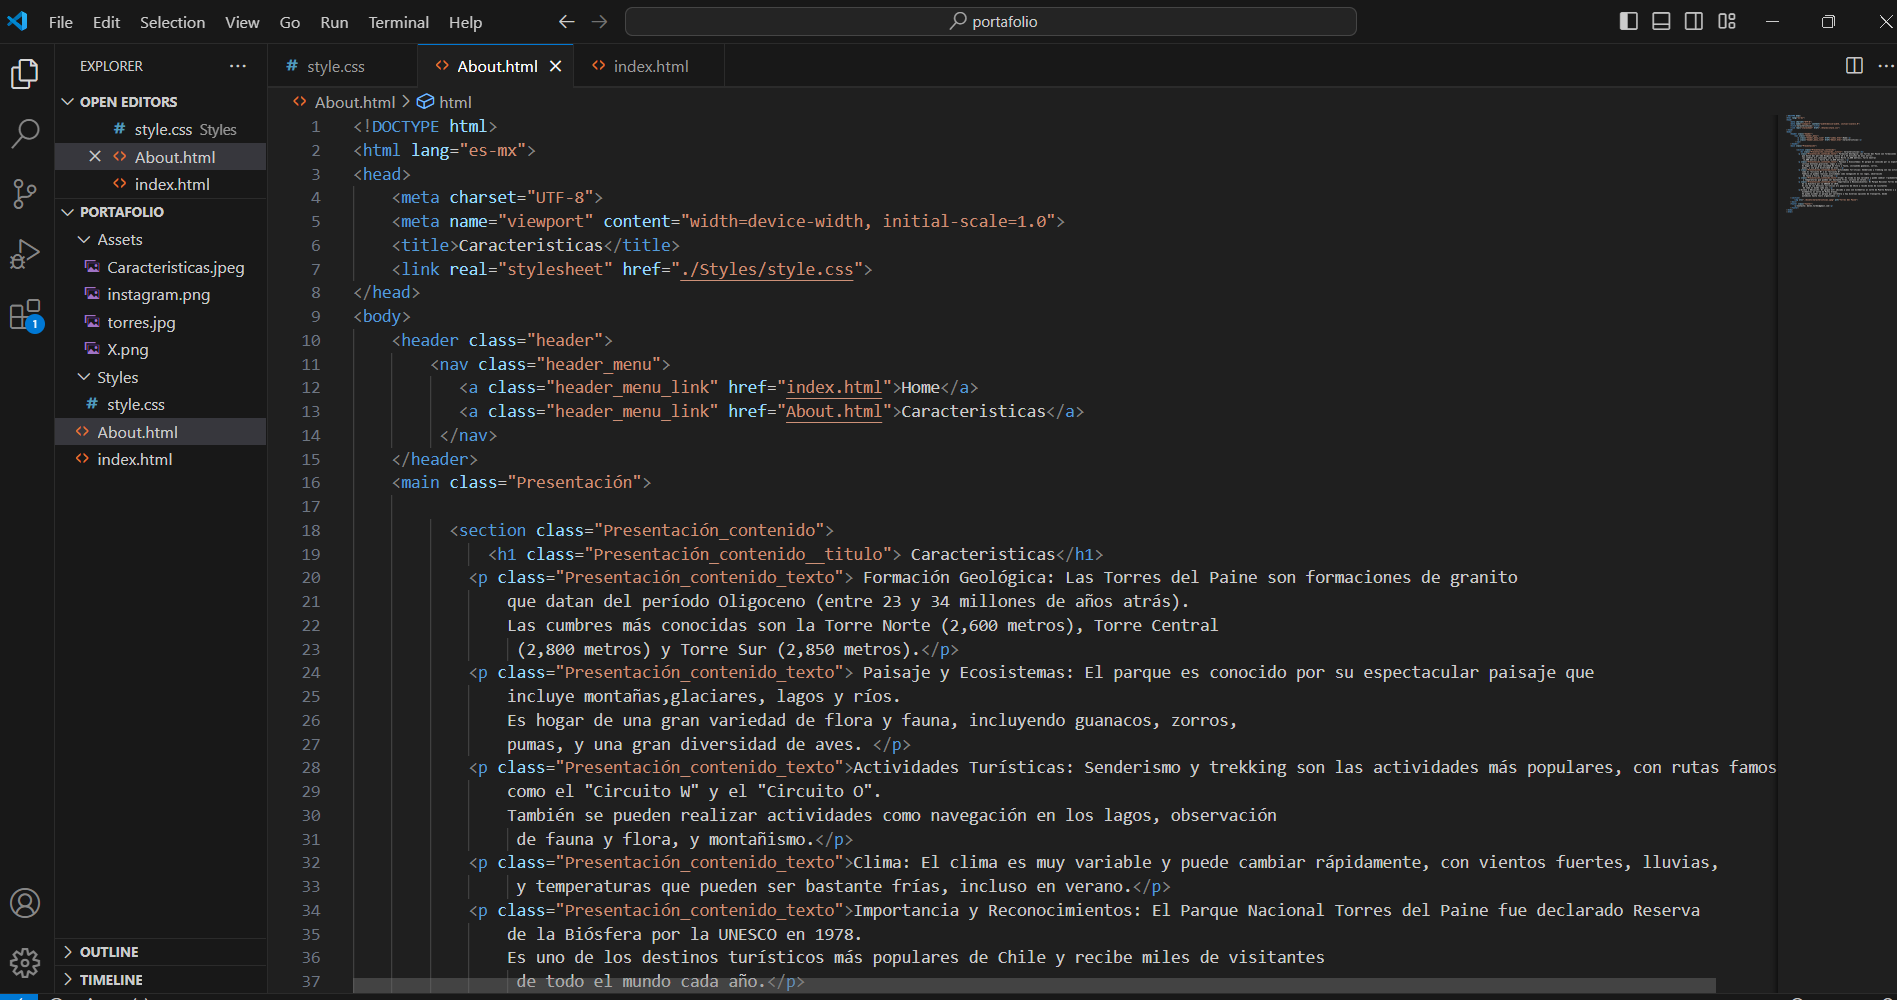This screenshot has width=1897, height=1000.
Task: Open the File menu
Action: click(61, 22)
